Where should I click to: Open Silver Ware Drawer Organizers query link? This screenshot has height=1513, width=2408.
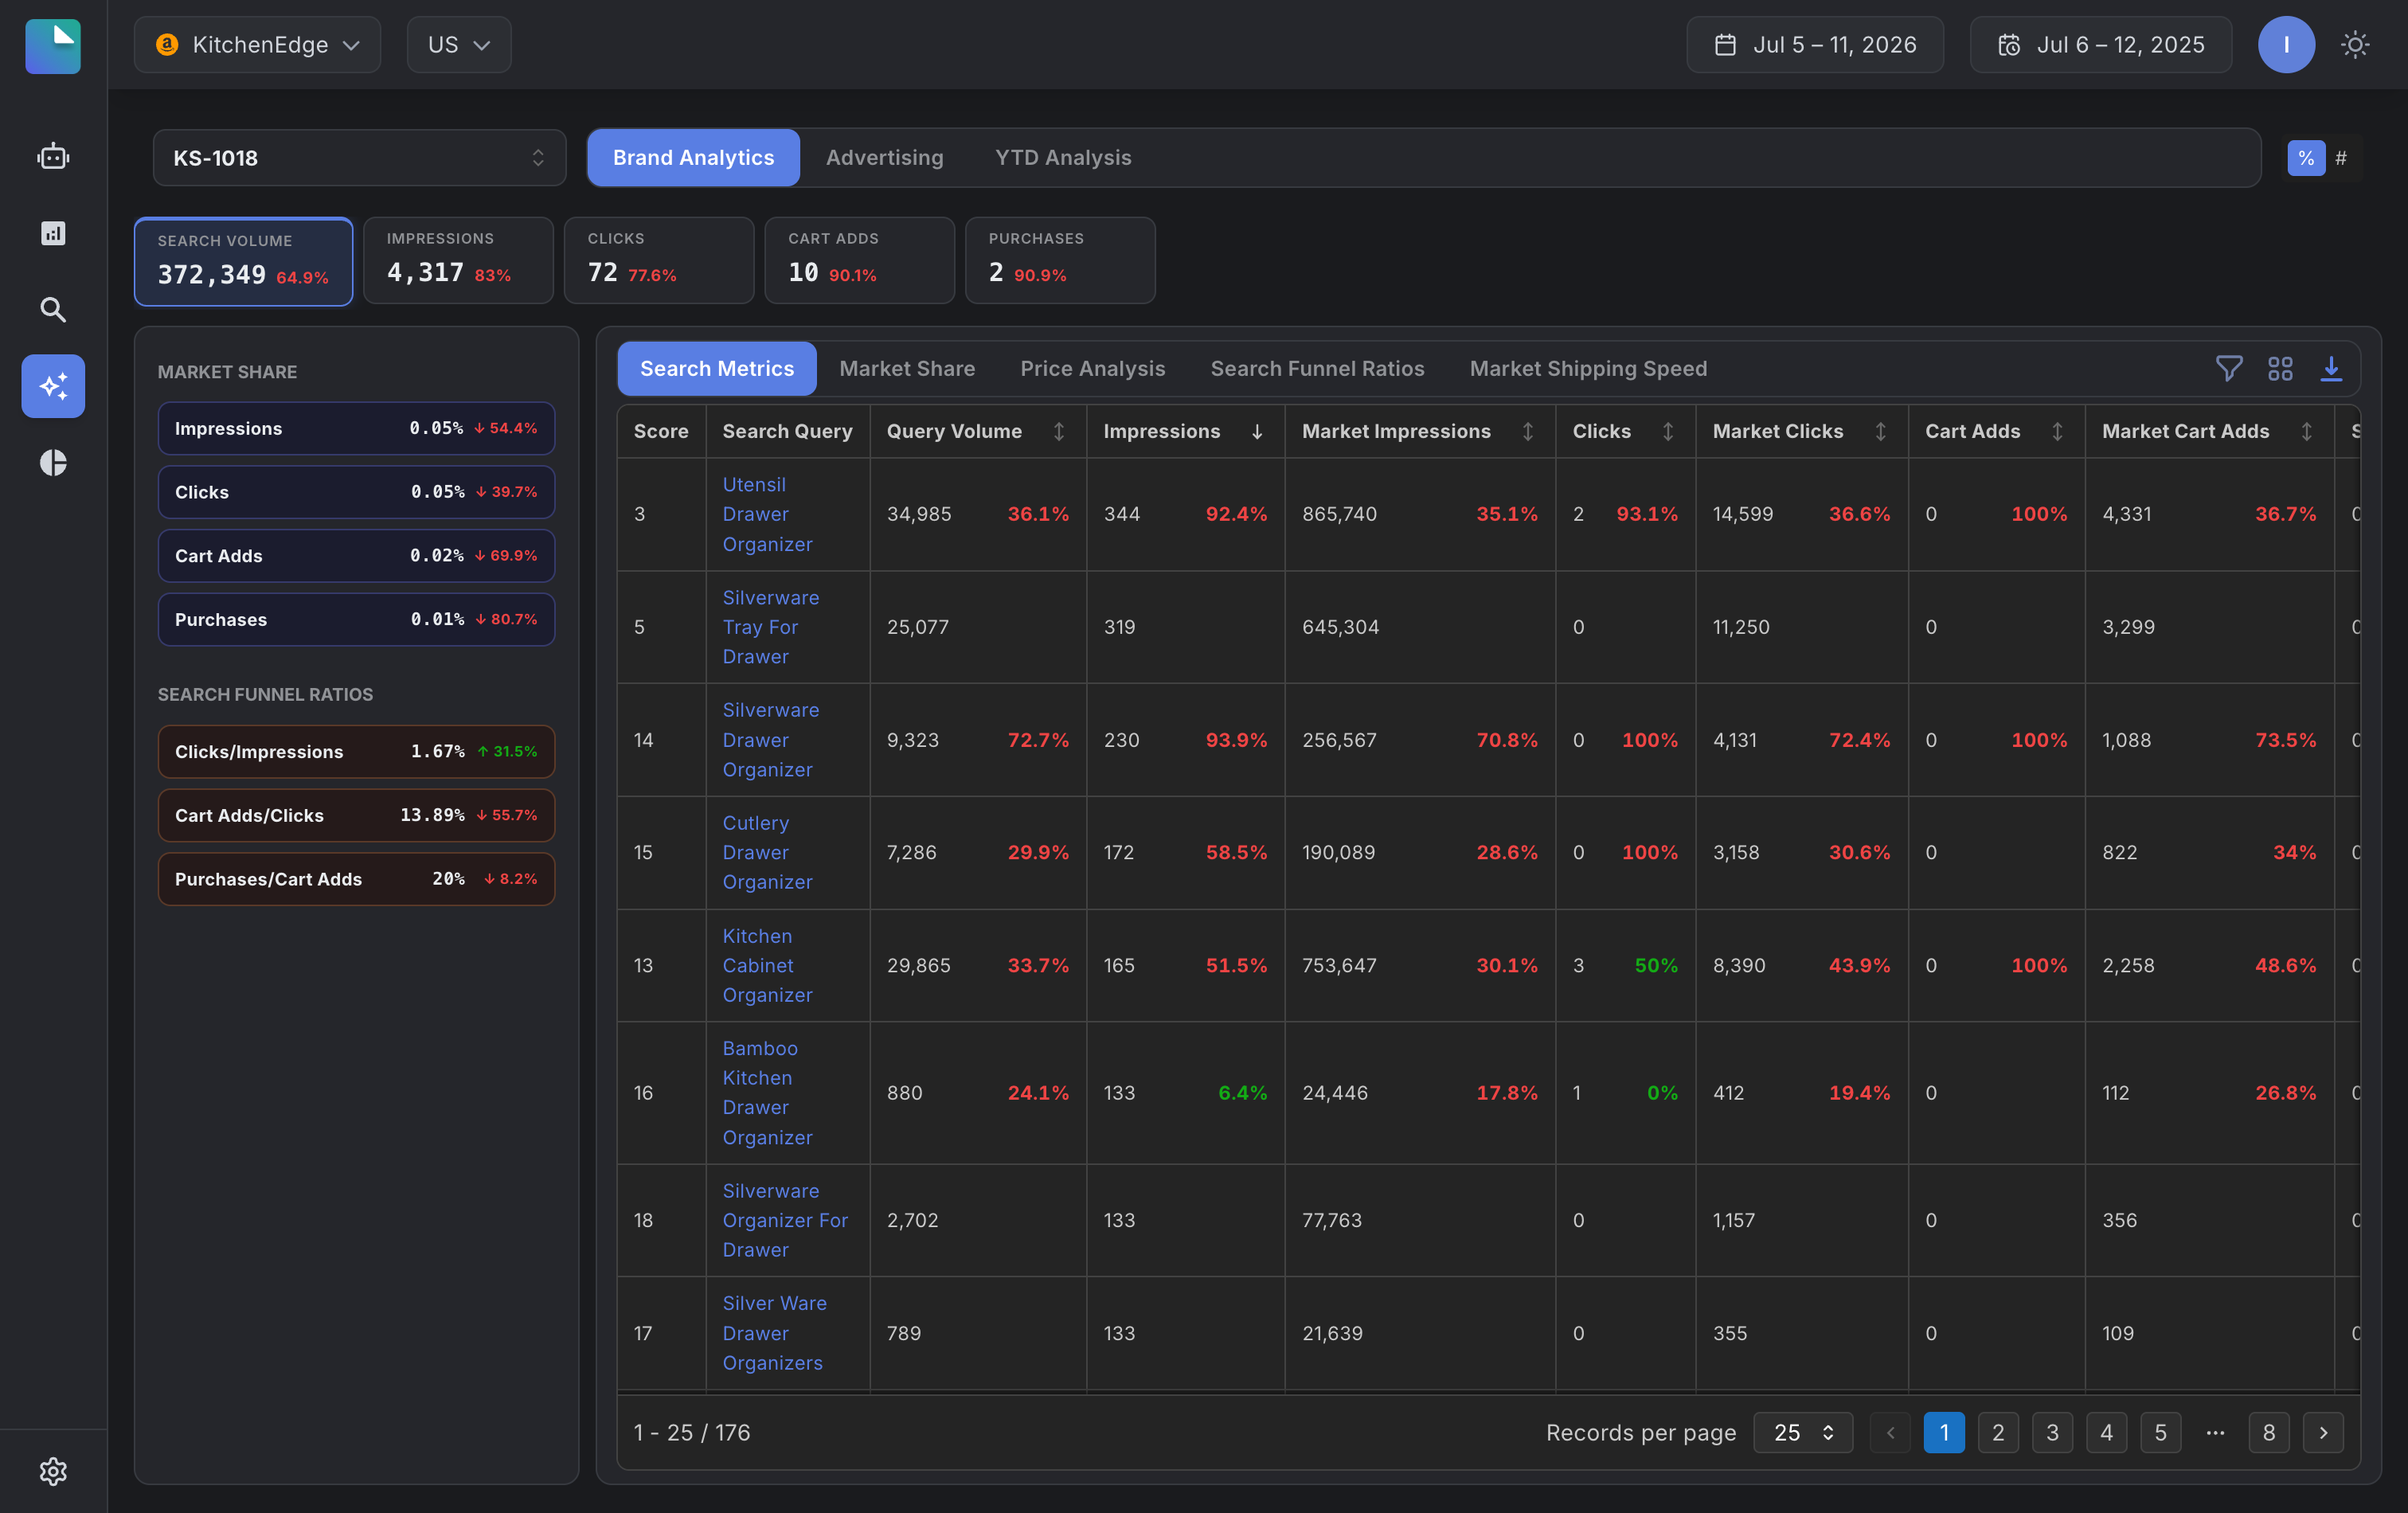[x=774, y=1333]
